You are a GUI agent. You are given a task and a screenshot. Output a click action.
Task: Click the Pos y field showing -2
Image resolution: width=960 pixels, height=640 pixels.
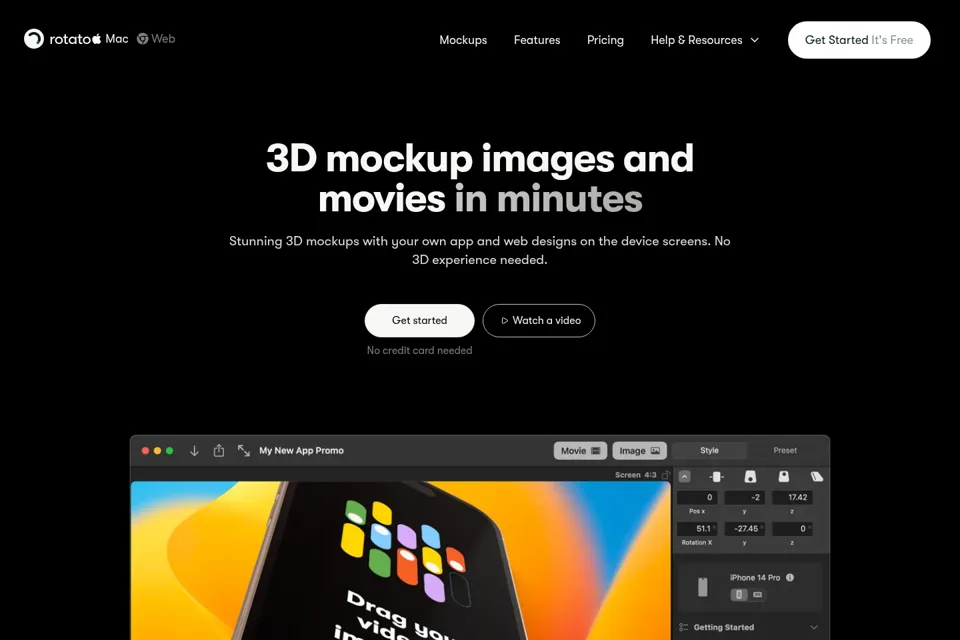[x=744, y=497]
